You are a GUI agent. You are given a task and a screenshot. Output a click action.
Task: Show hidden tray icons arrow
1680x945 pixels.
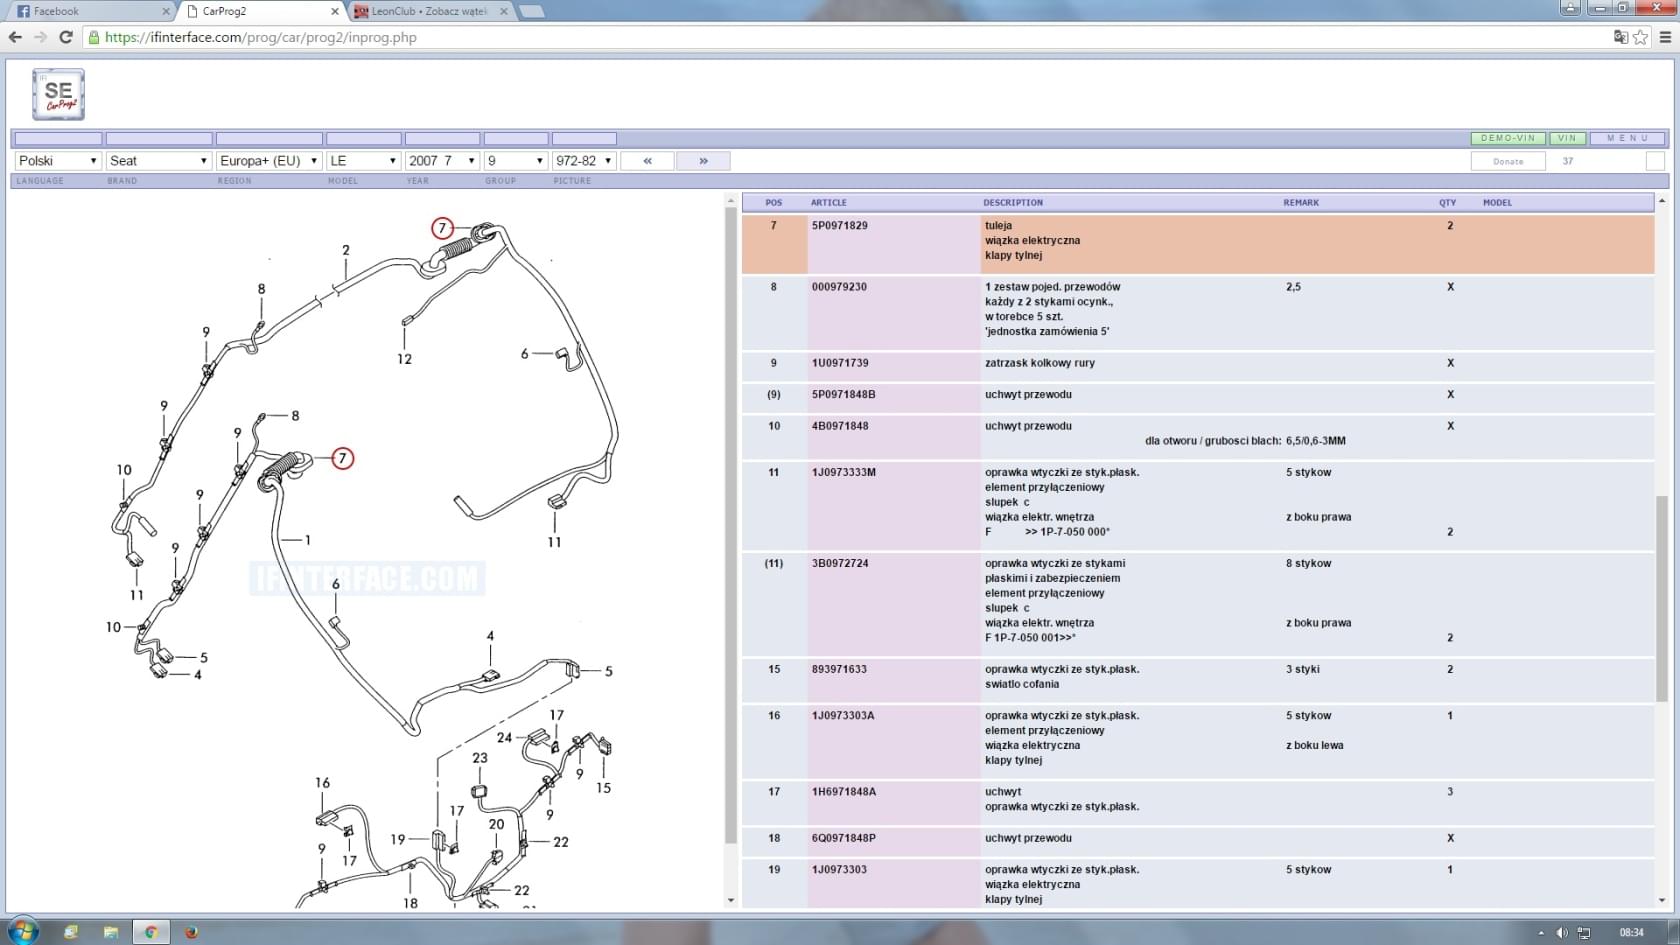[x=1540, y=933]
